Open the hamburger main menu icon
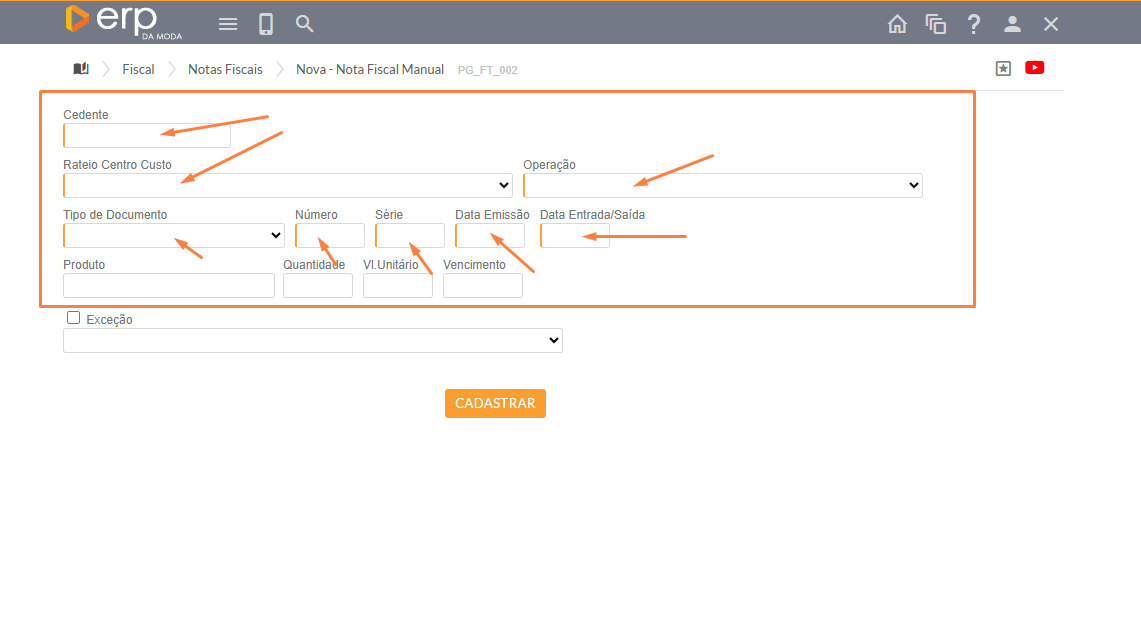Viewport: 1141px width, 617px height. click(228, 24)
